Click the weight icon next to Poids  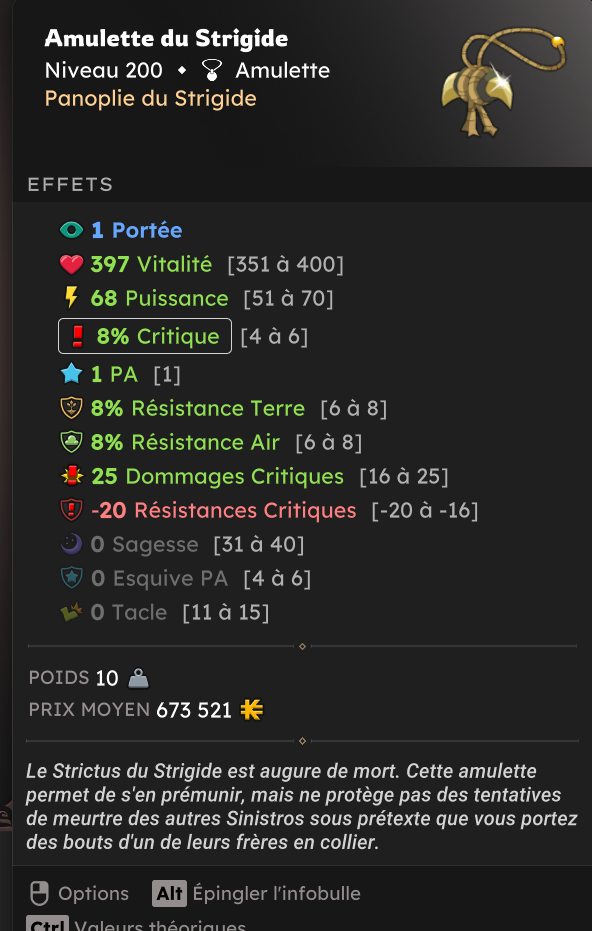click(138, 678)
